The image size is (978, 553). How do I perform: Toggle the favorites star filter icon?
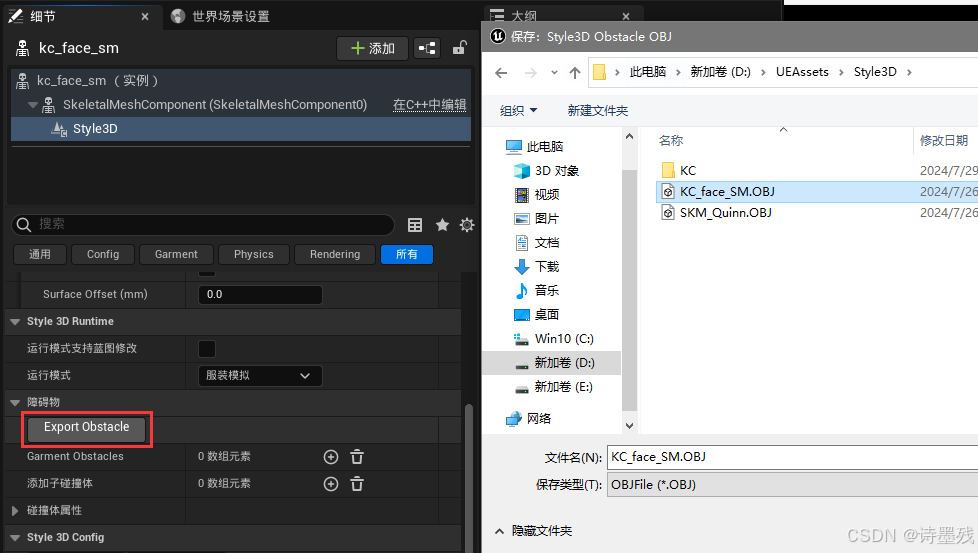442,225
